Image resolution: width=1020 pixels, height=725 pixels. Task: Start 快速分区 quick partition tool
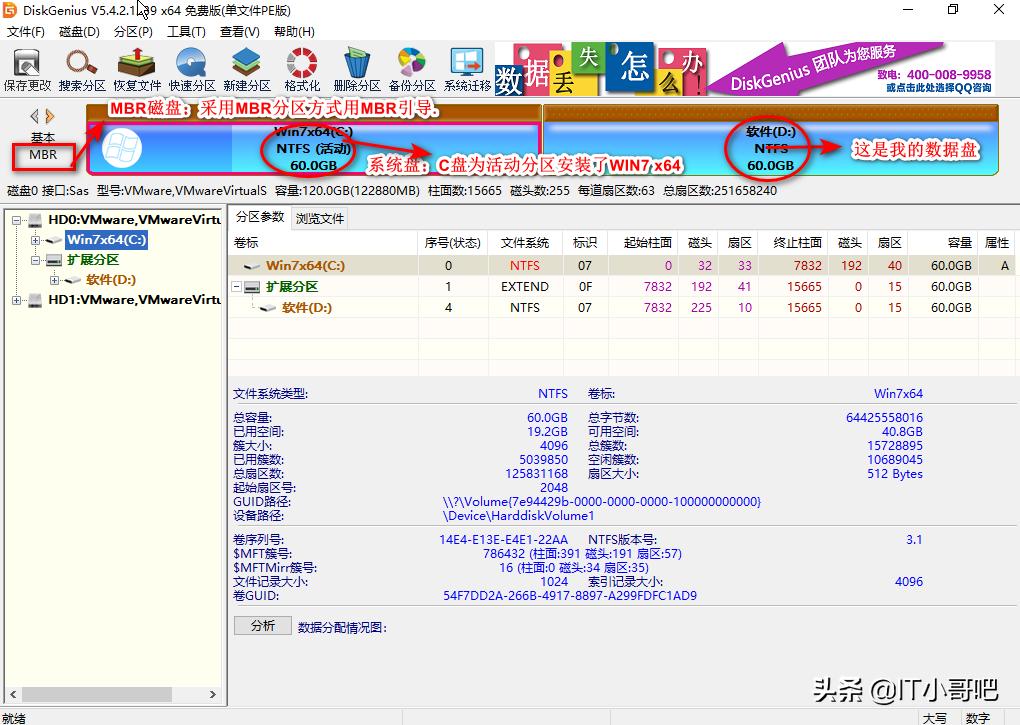192,70
